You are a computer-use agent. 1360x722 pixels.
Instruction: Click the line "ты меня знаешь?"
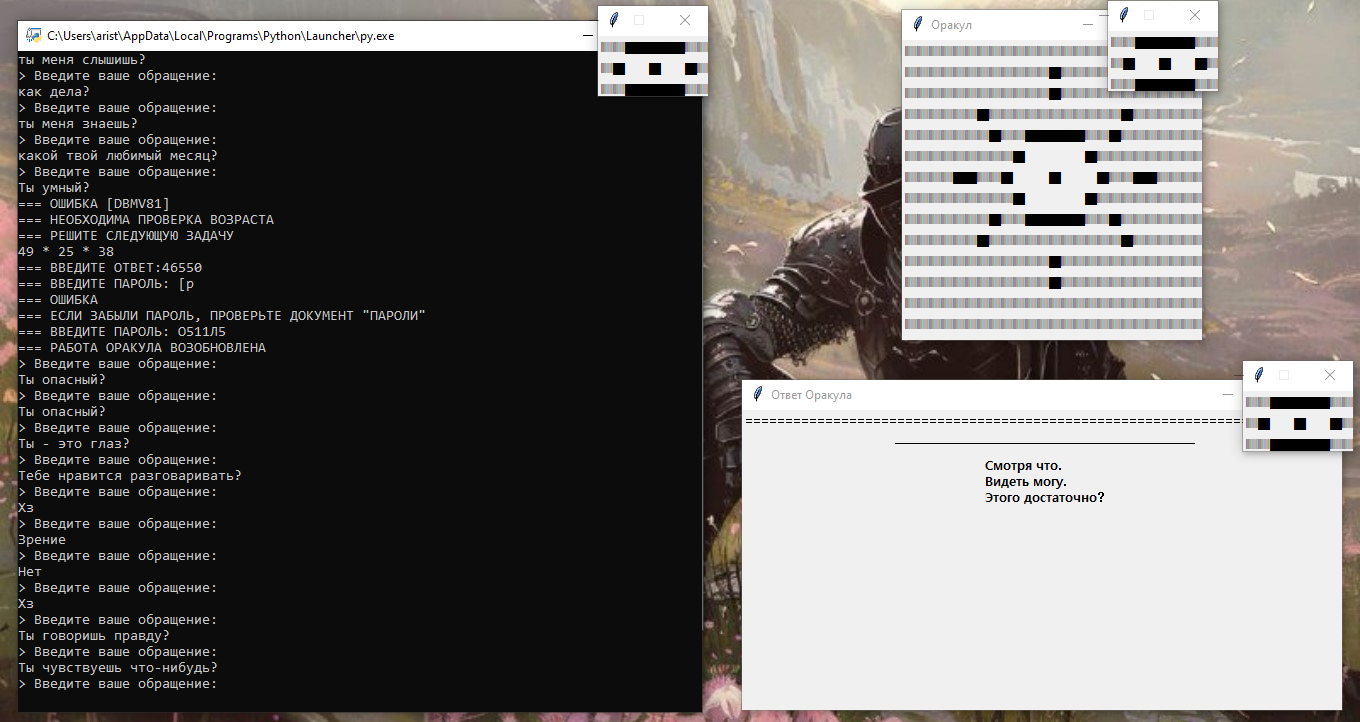click(77, 124)
